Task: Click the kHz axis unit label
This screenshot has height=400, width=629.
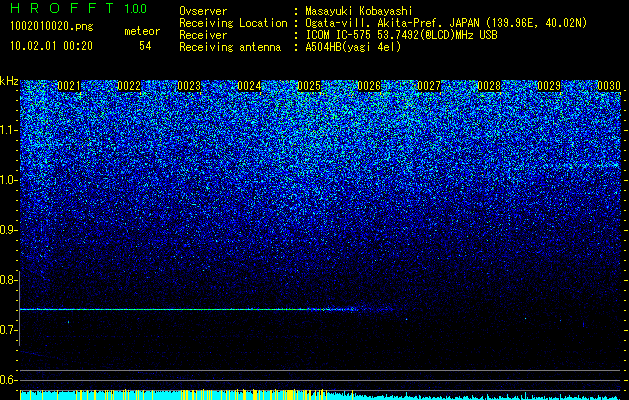Action: pyautogui.click(x=9, y=81)
